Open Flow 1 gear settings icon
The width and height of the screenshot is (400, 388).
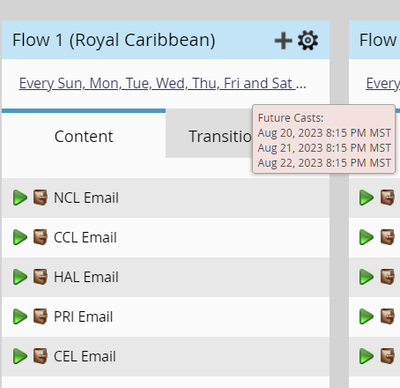(308, 40)
